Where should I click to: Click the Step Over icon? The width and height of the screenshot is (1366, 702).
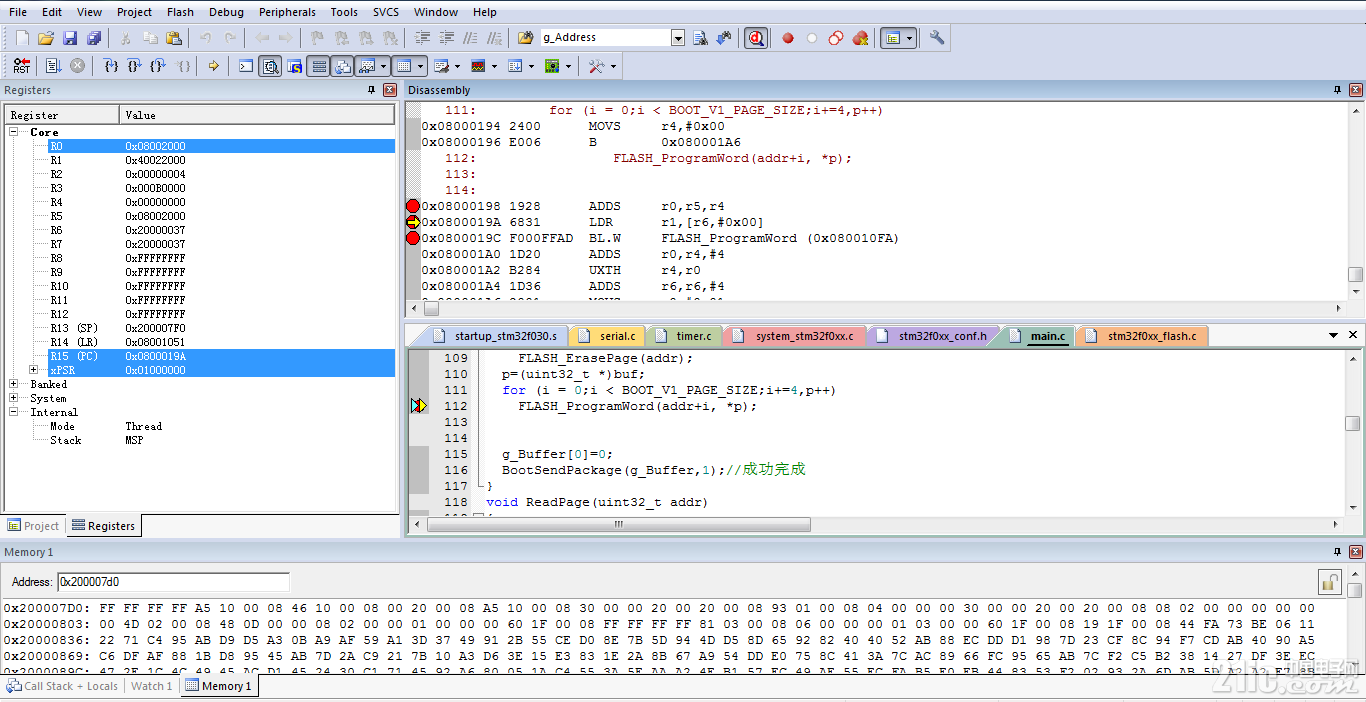(x=135, y=66)
